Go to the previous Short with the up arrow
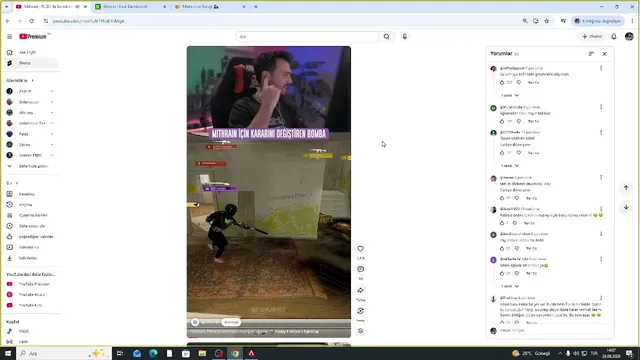This screenshot has height=360, width=640. 626,188
